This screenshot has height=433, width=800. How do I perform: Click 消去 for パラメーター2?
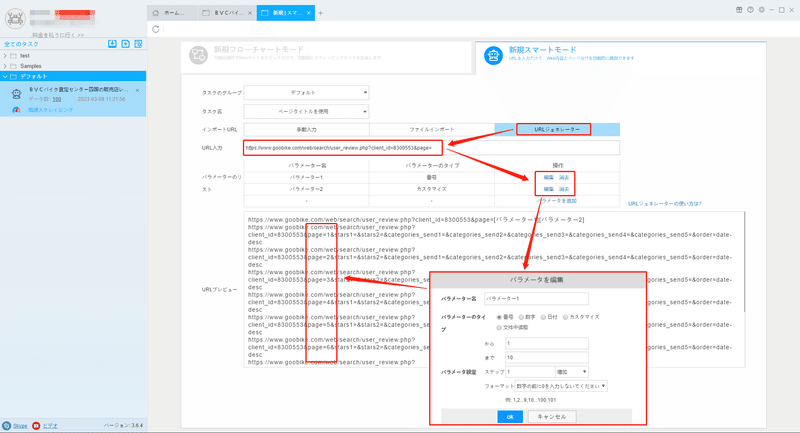[x=564, y=189]
